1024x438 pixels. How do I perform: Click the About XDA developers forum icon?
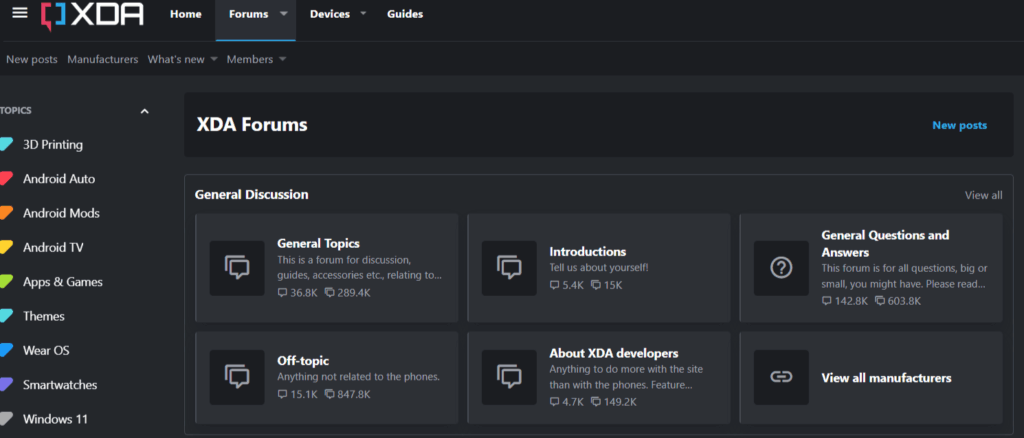tap(509, 377)
